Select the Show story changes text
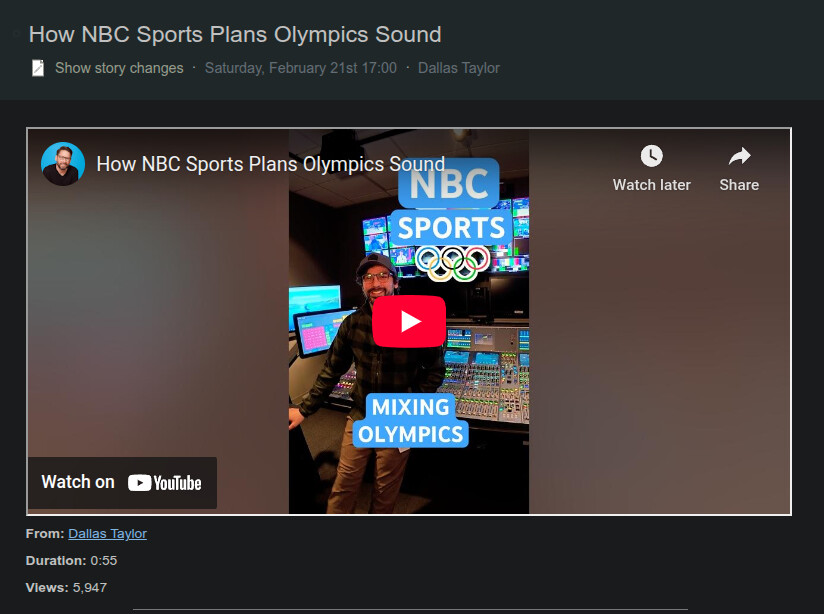 click(119, 68)
